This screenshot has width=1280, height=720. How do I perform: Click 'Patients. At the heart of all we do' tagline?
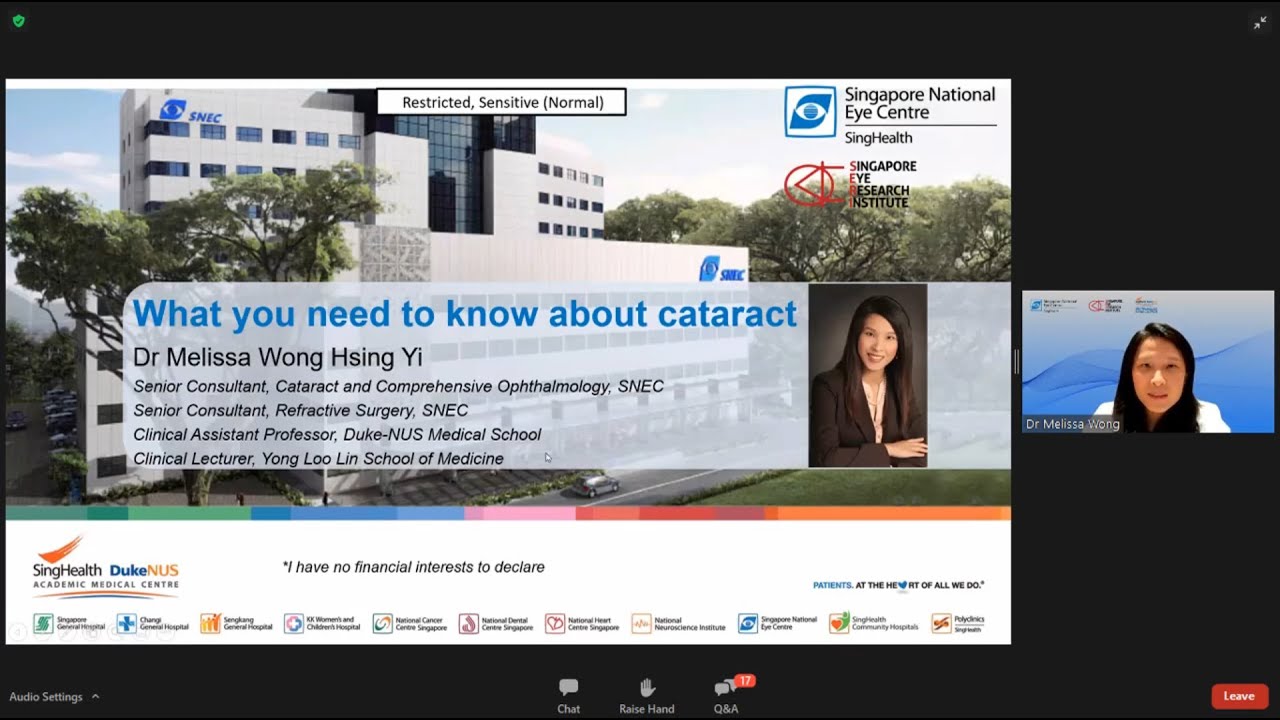899,585
